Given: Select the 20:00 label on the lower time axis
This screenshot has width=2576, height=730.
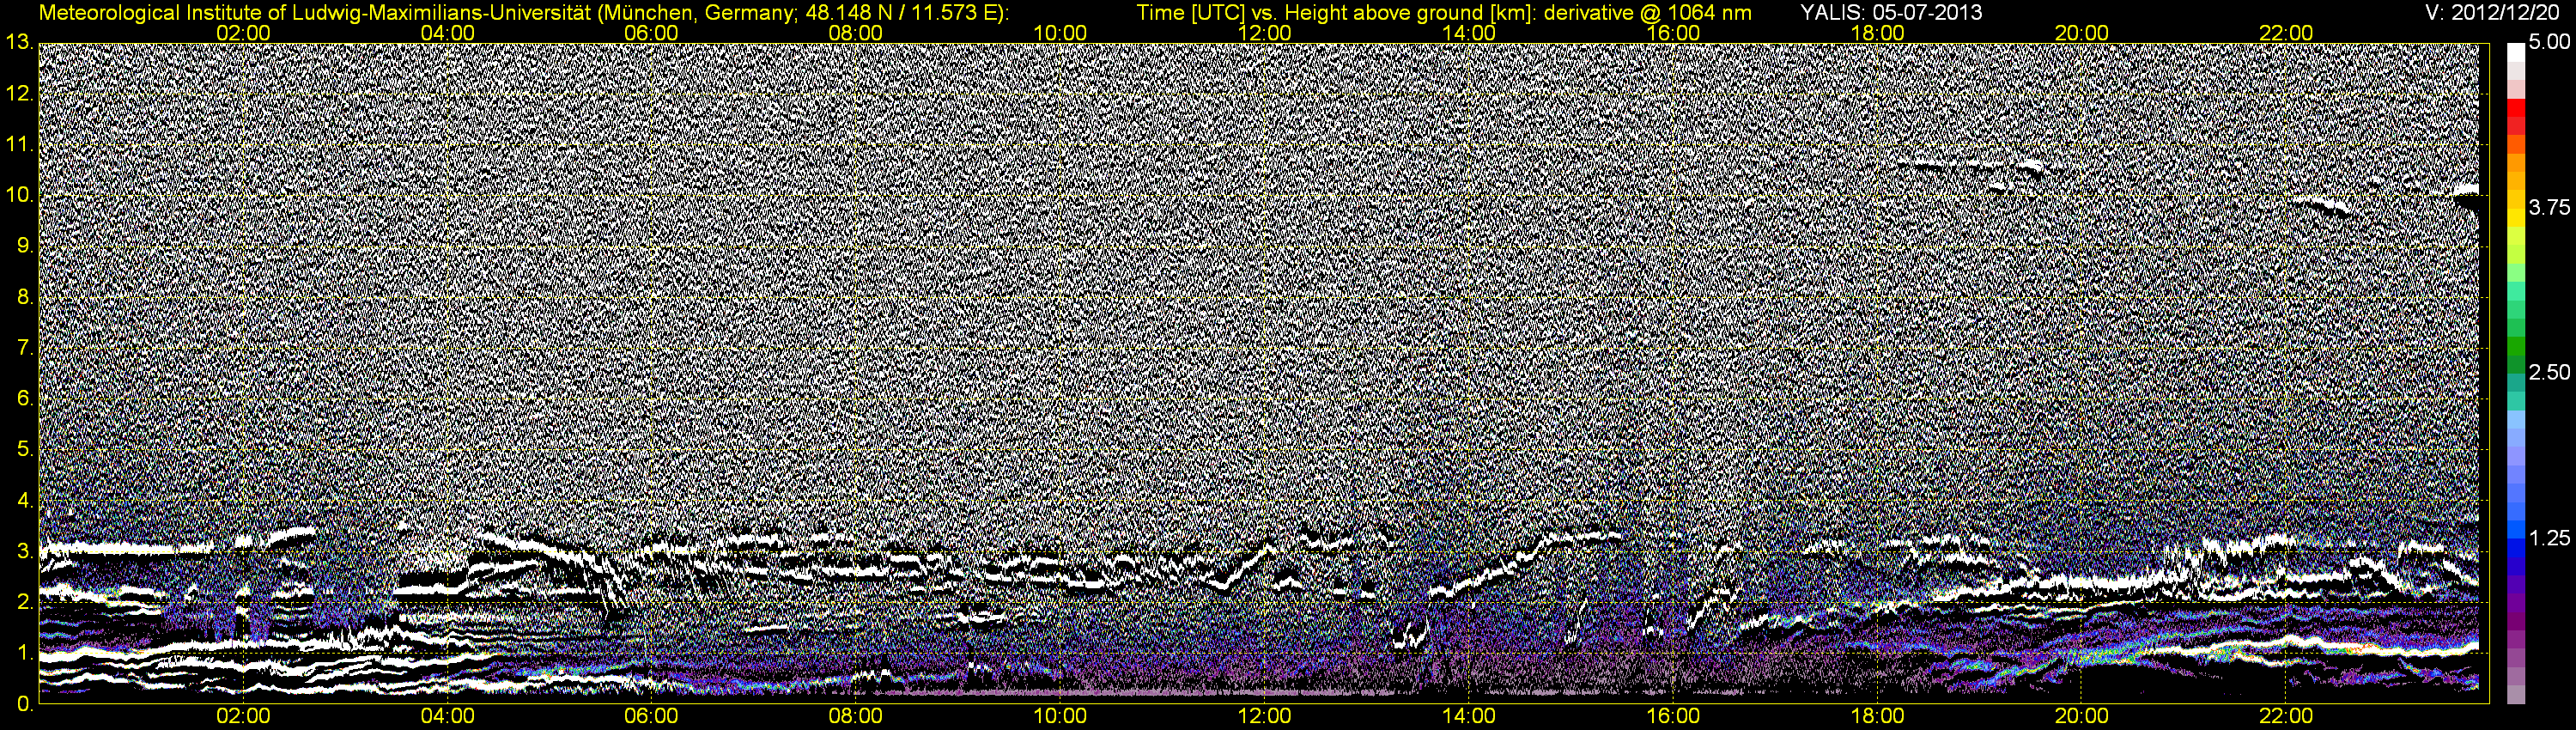Looking at the screenshot, I should [x=2082, y=716].
